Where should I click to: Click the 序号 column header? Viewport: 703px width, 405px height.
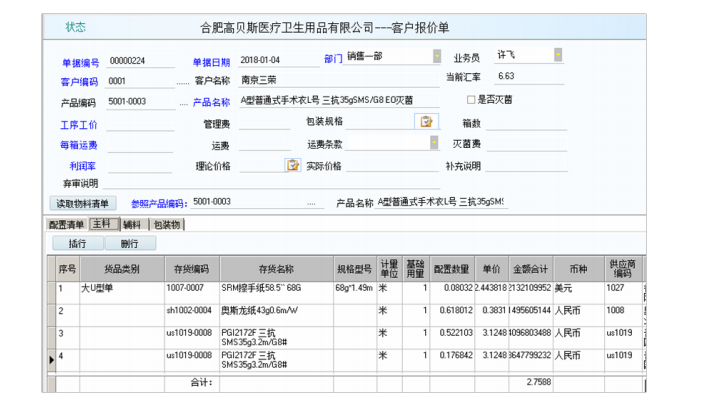click(67, 269)
